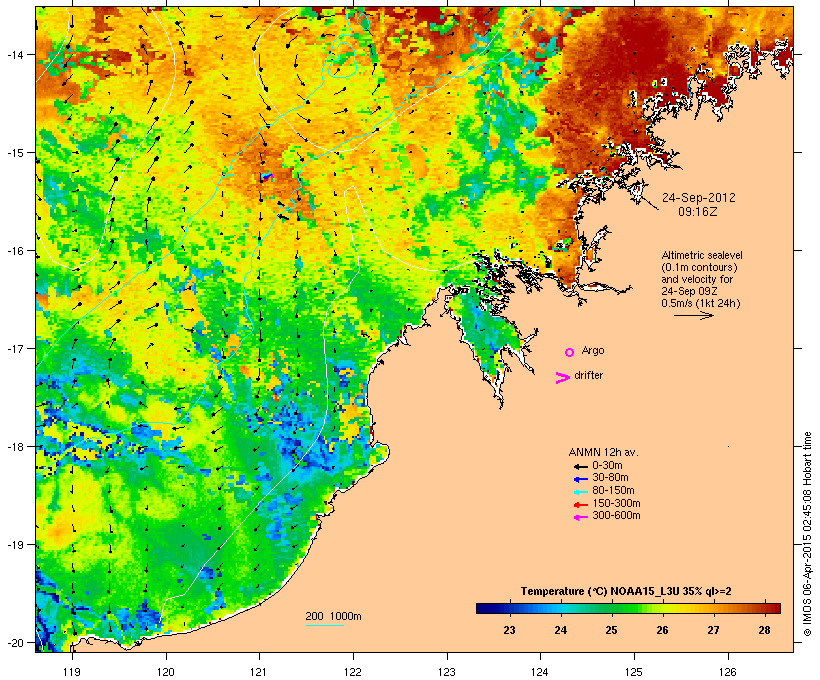The width and height of the screenshot is (820, 680).
Task: Click longitude axis label 119
Action: (x=72, y=672)
